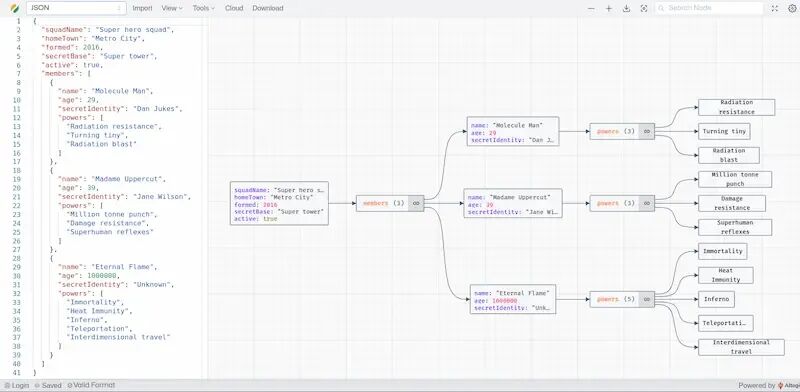The image size is (800, 392).
Task: Click the Powered by link
Action: coord(769,385)
